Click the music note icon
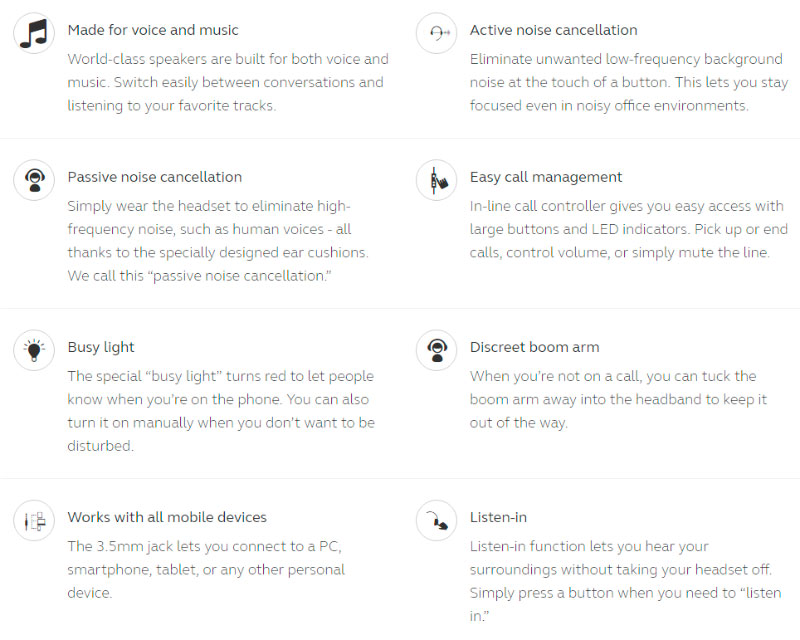This screenshot has height=640, width=800. pos(34,33)
